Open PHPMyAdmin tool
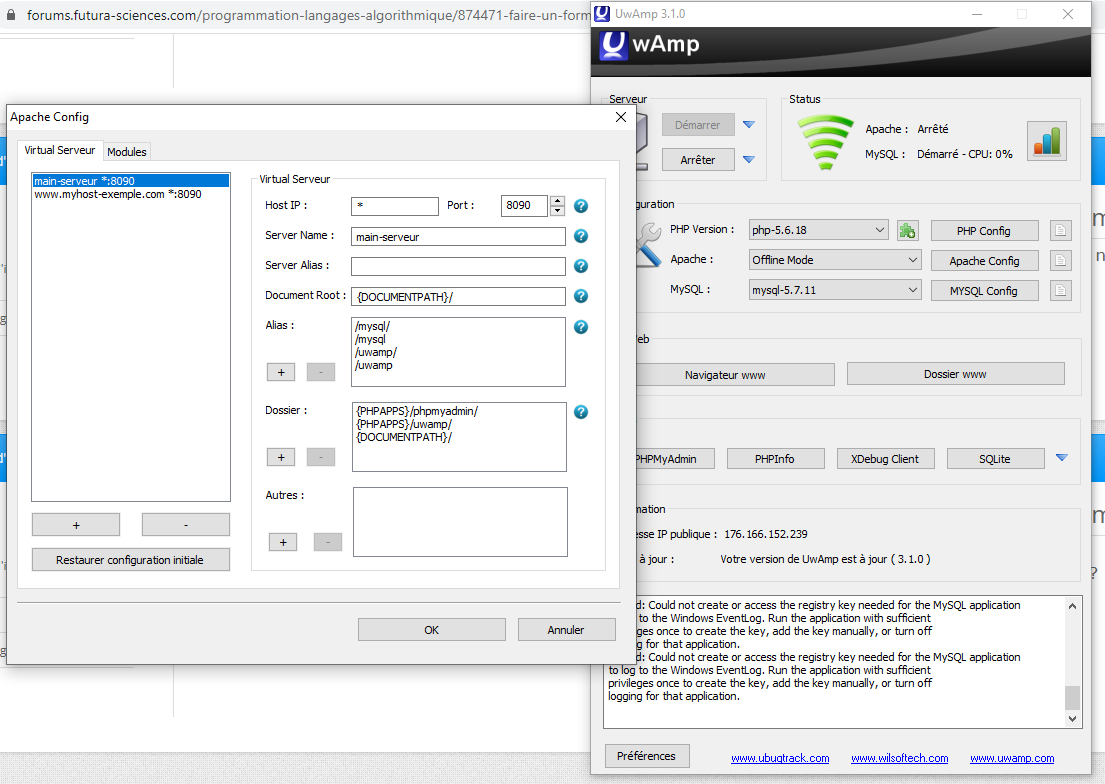The image size is (1105, 784). click(x=674, y=459)
